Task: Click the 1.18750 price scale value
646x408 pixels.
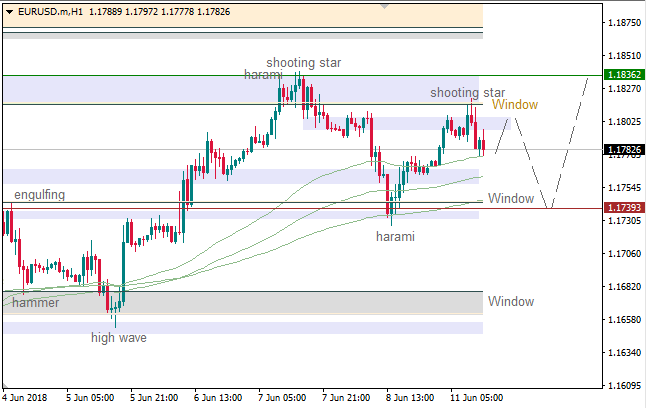Action: 624,23
